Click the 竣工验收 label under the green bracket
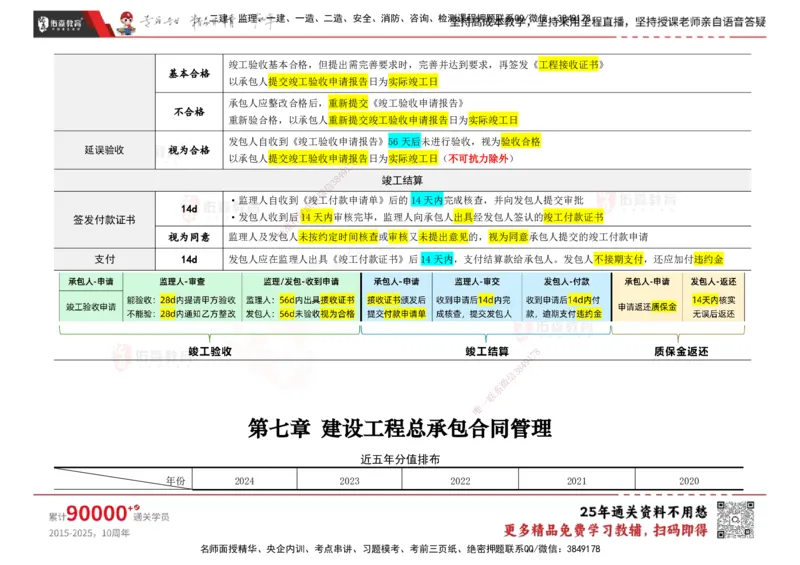This screenshot has width=800, height=565. tap(210, 351)
